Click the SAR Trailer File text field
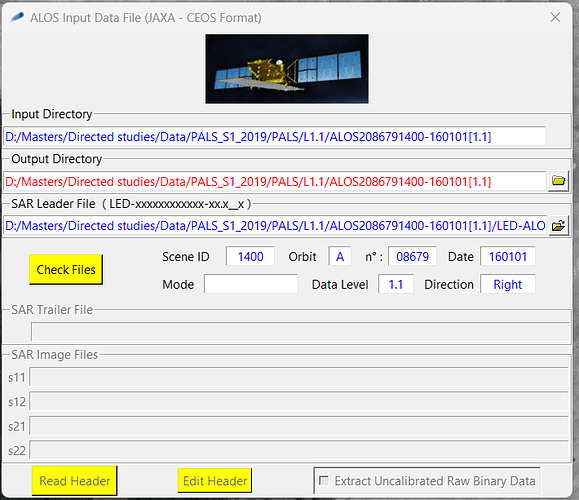The height and width of the screenshot is (500, 579). (301, 331)
